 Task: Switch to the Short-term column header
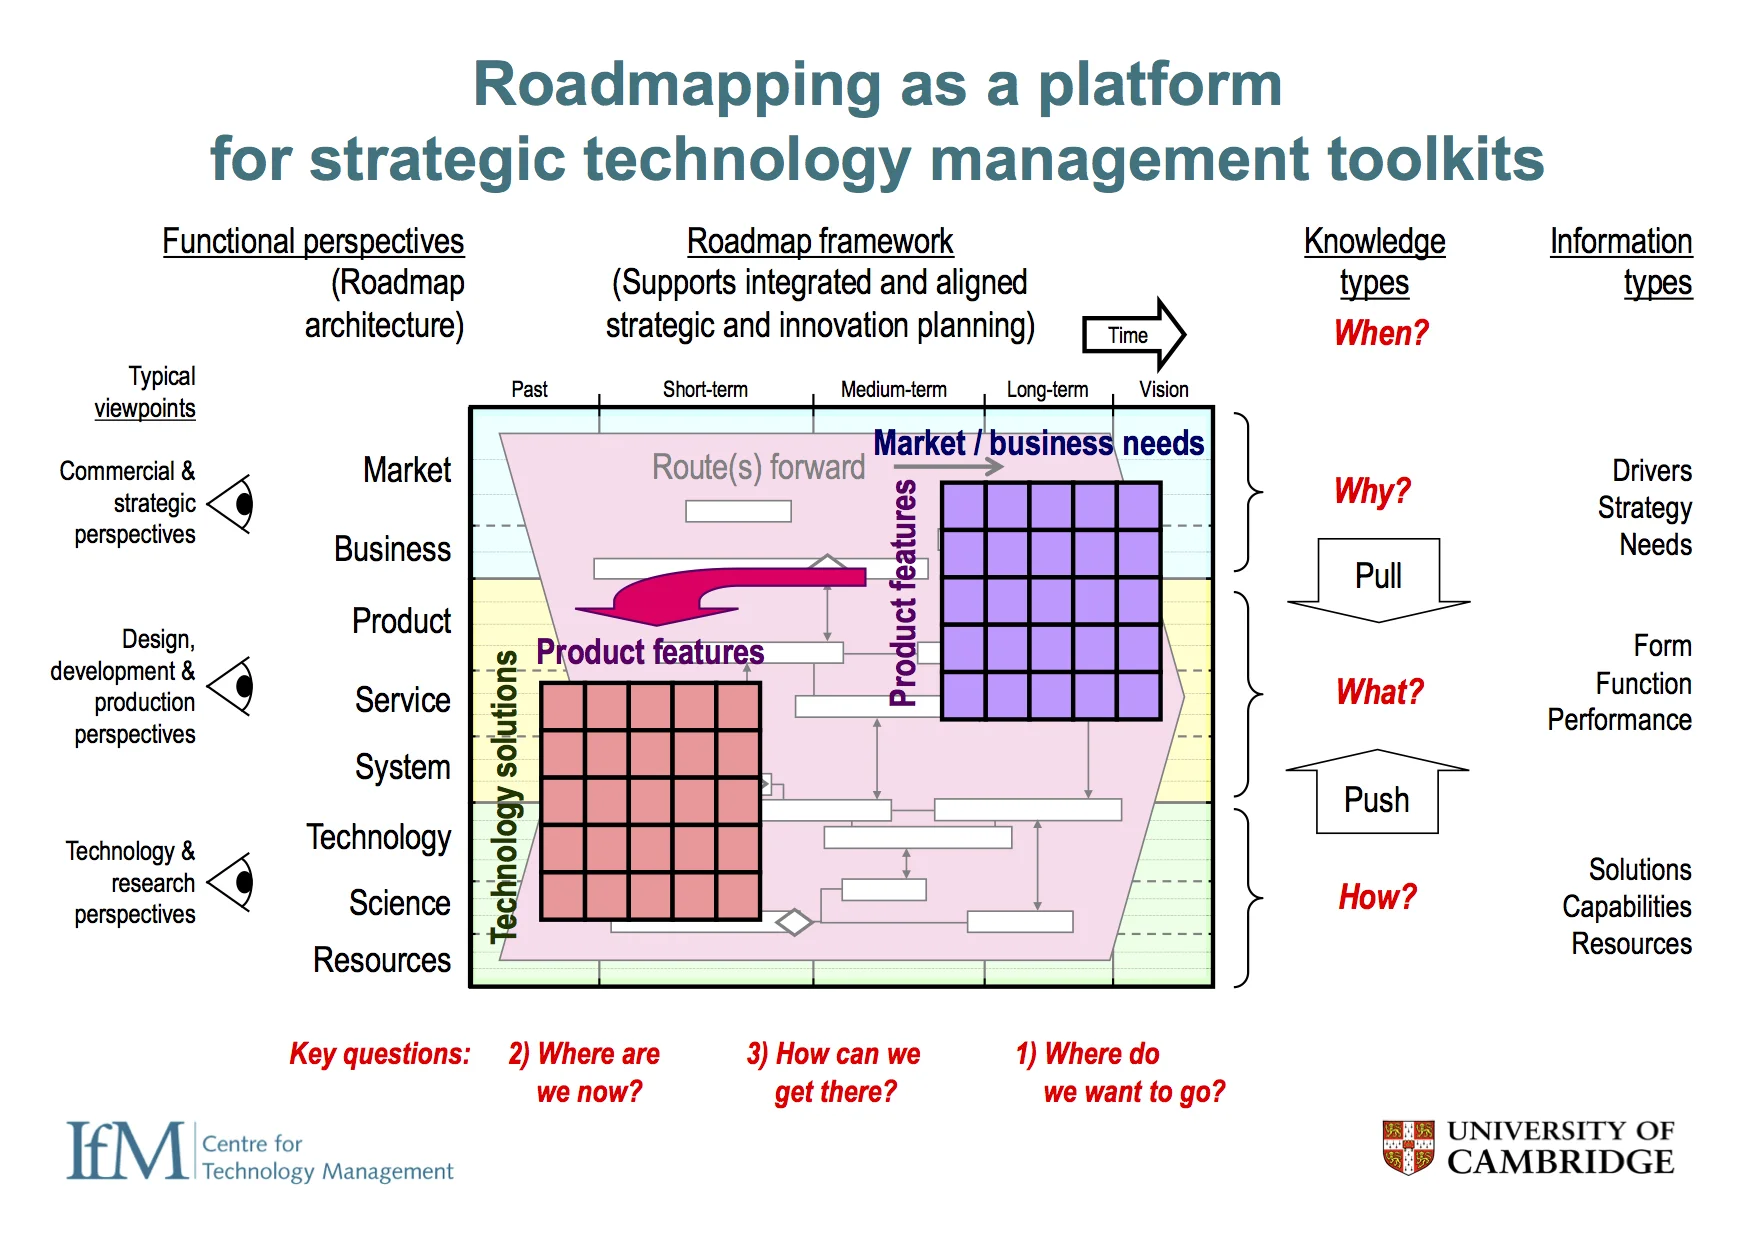tap(705, 389)
